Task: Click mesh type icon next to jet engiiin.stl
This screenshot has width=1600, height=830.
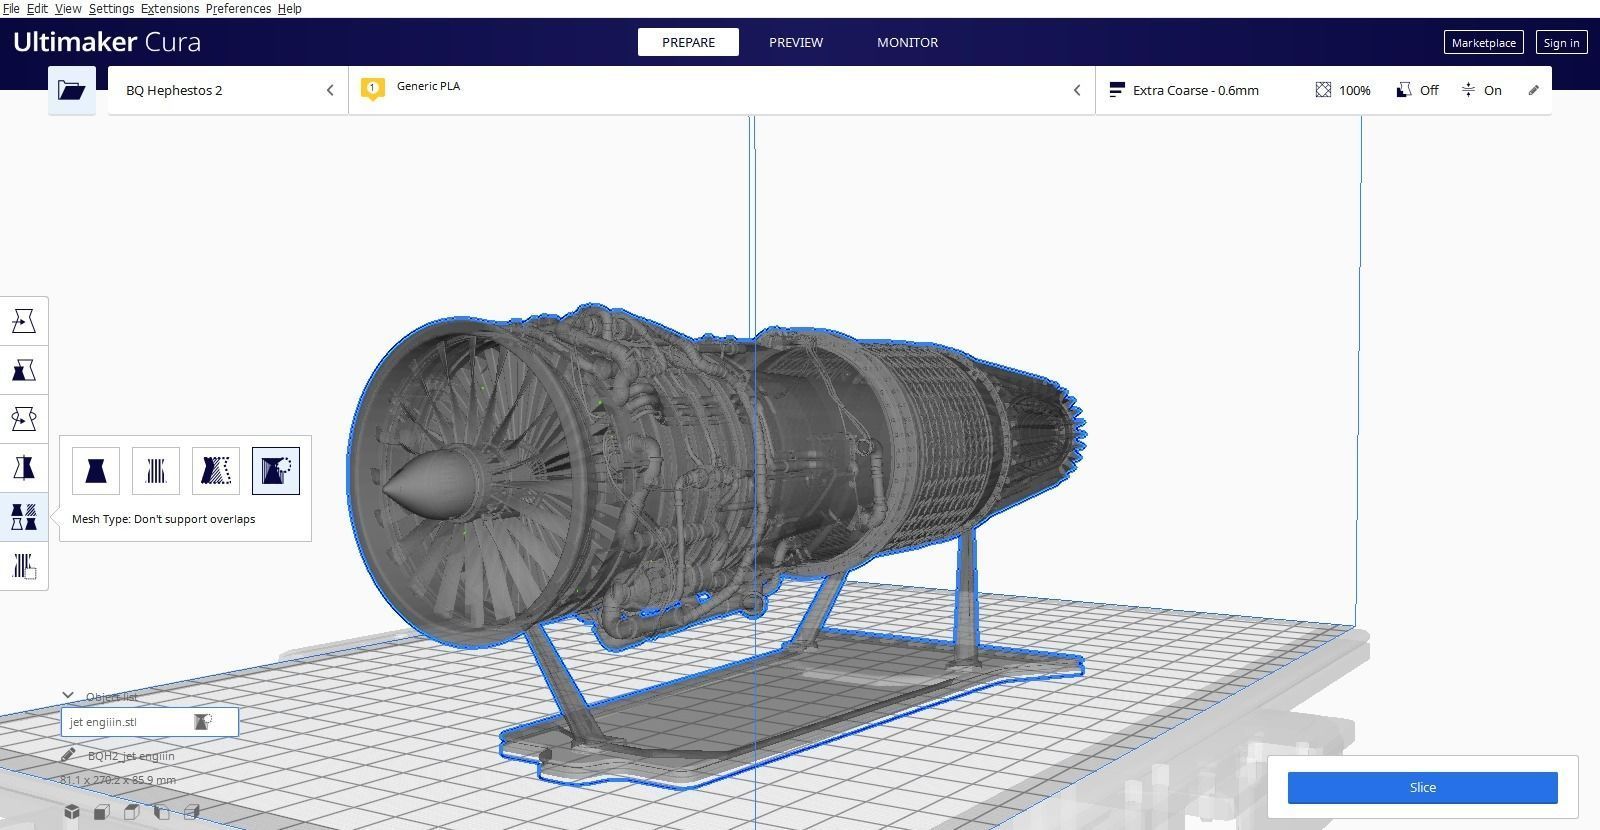Action: 203,722
